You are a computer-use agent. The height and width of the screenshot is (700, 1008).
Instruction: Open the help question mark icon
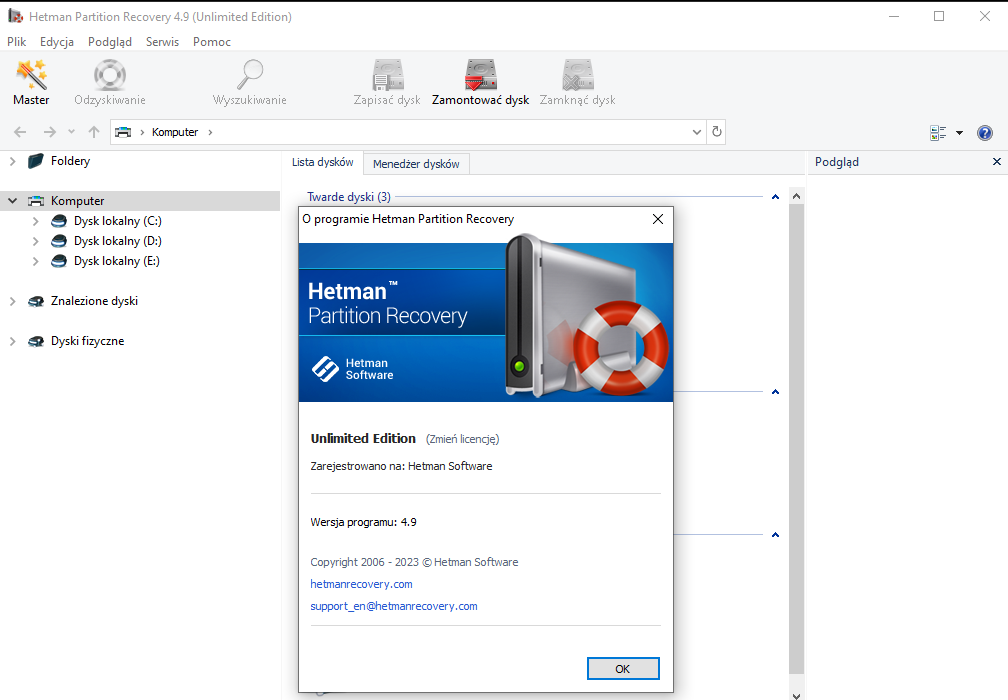coord(984,132)
